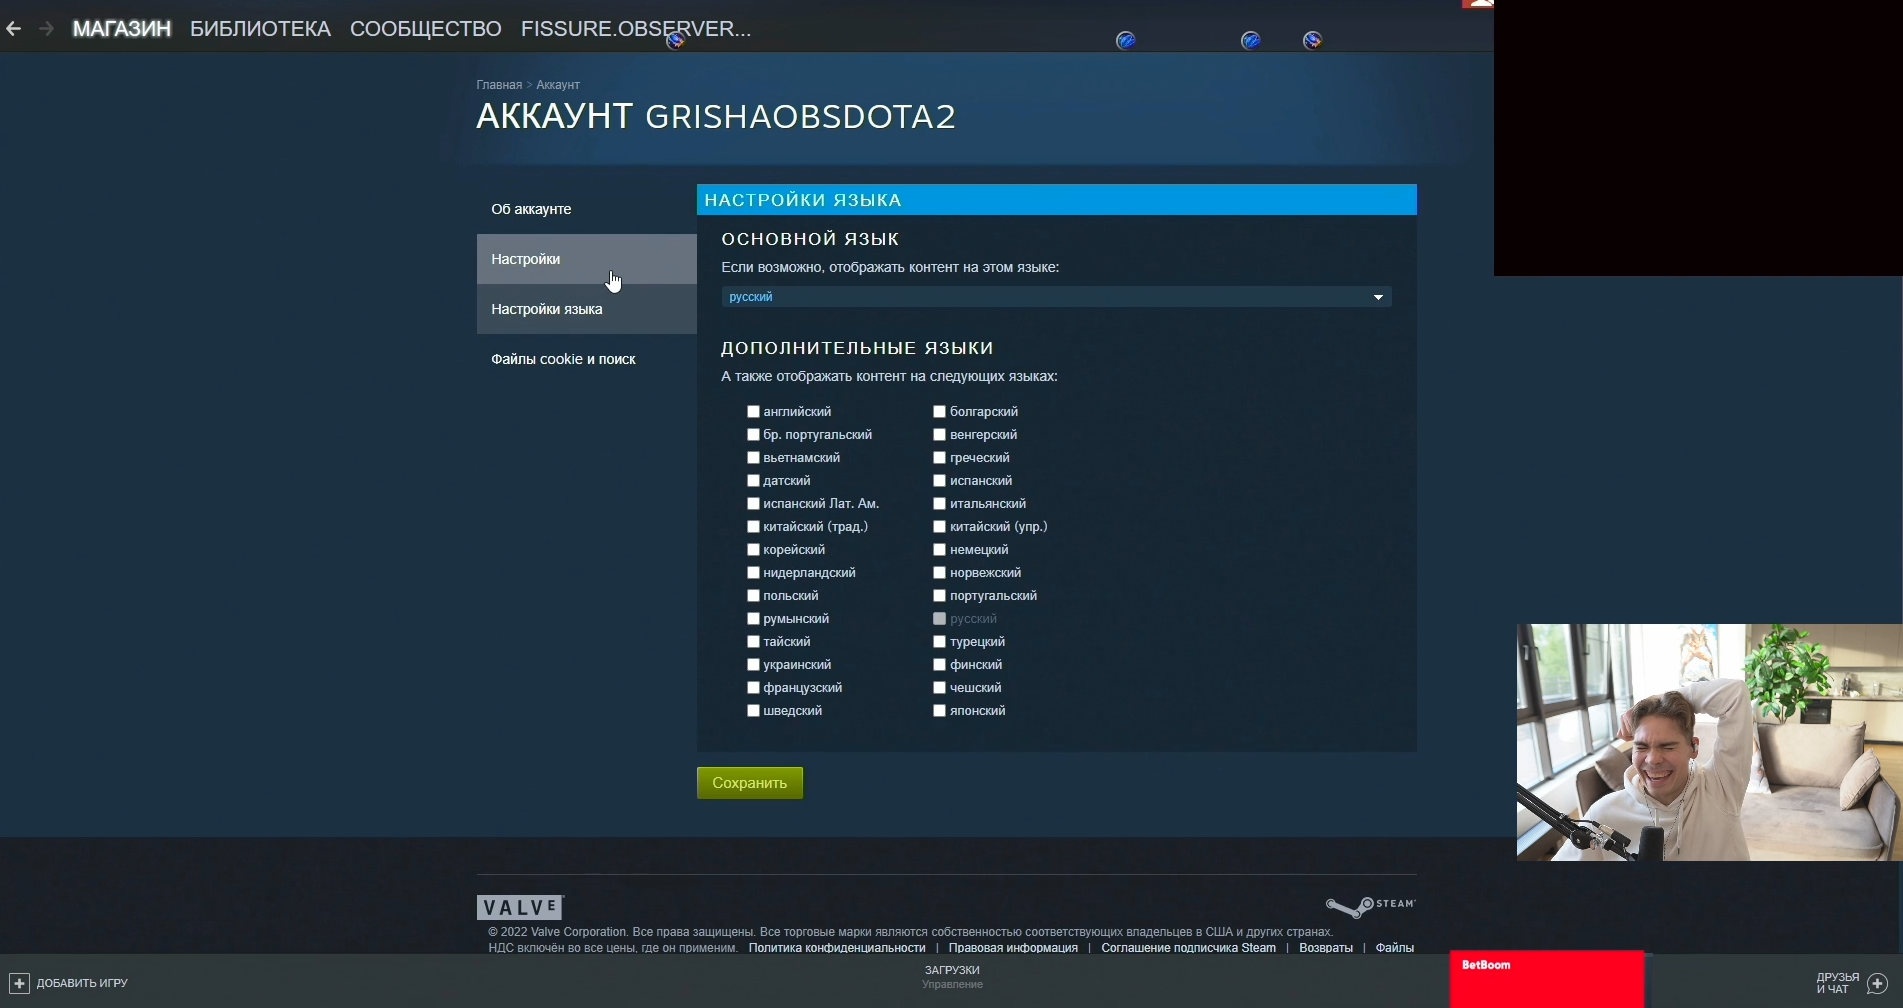The width and height of the screenshot is (1903, 1008).
Task: Click the Сохранить save button
Action: point(750,783)
